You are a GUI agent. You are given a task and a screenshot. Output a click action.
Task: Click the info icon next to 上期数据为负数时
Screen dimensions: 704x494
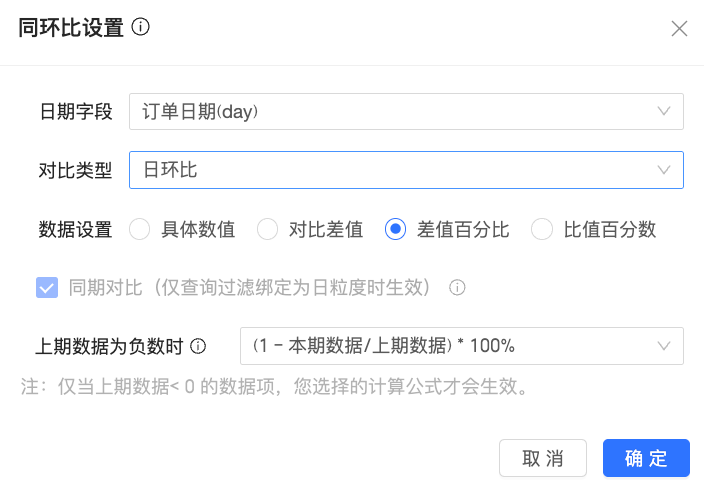198,347
